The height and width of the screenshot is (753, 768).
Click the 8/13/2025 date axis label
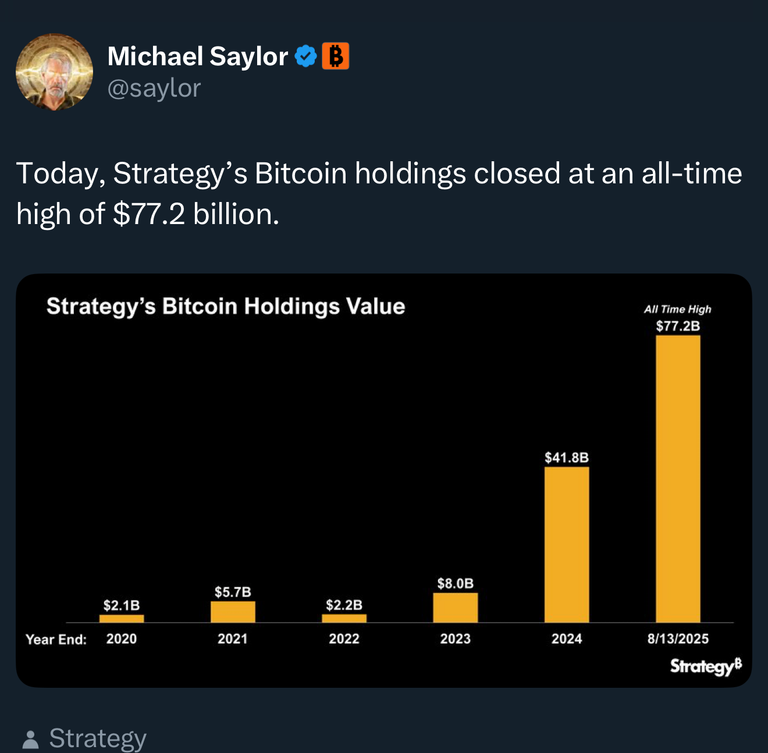pos(678,639)
